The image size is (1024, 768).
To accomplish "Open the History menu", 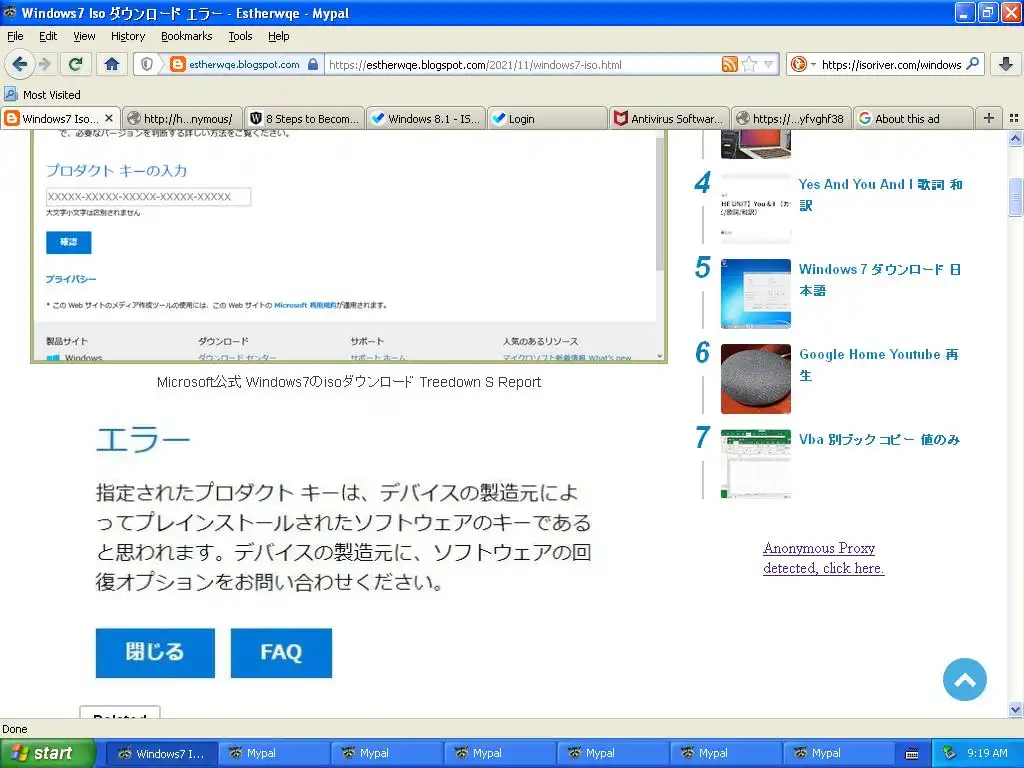I will (127, 36).
